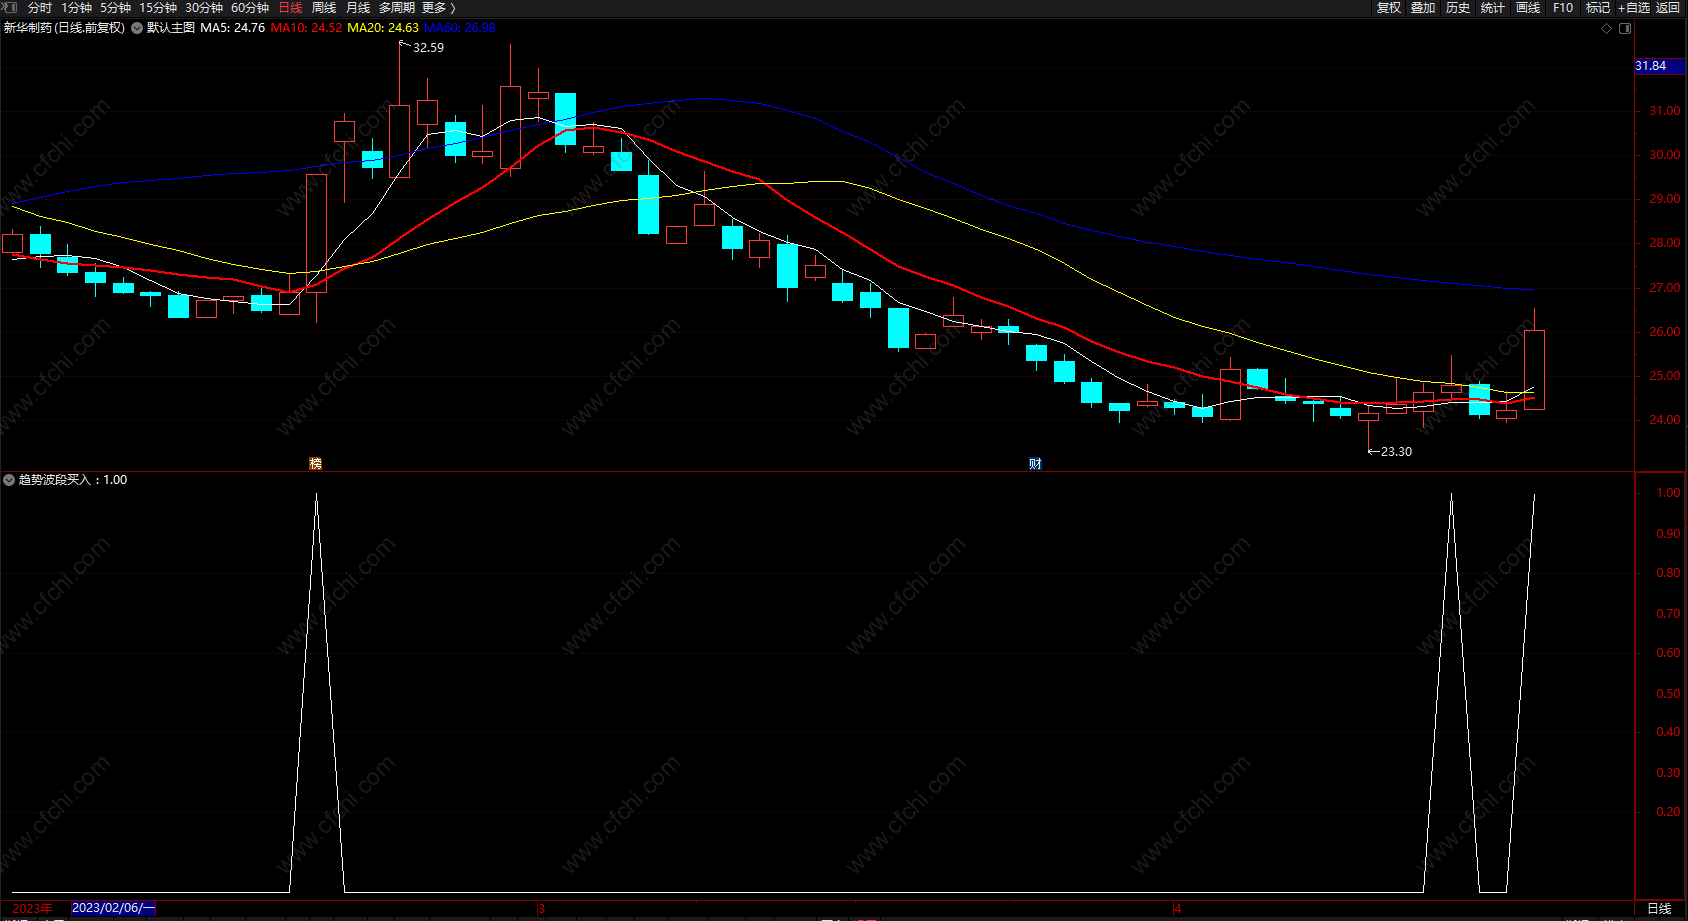Click the diamond icon in chart corner
Viewport: 1688px width, 921px height.
click(x=1607, y=28)
